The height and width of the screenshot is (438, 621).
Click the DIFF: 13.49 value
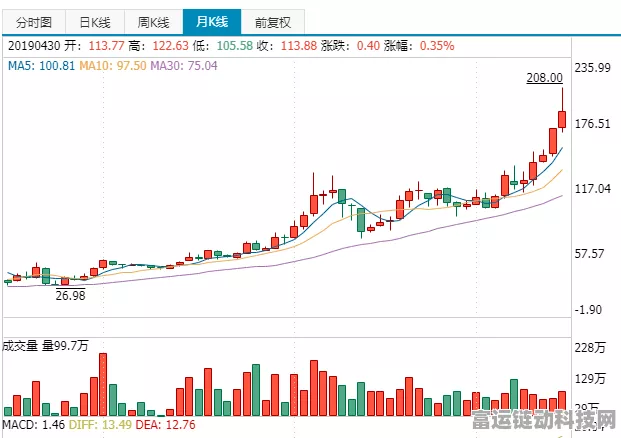pos(100,425)
